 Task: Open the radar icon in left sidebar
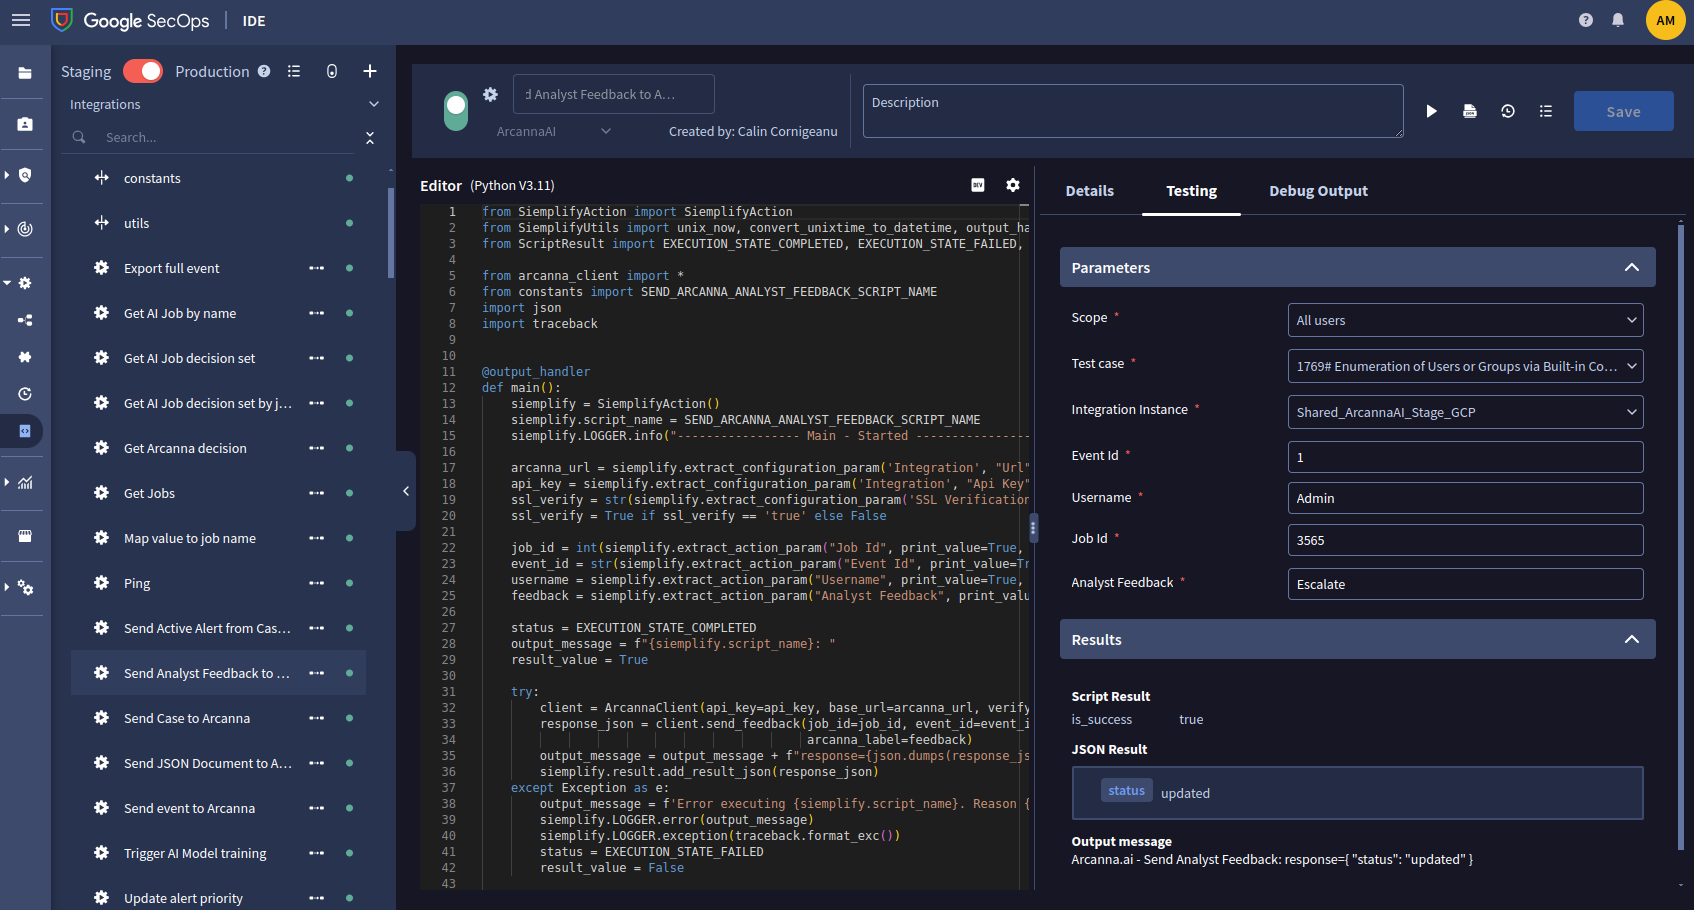pos(25,229)
